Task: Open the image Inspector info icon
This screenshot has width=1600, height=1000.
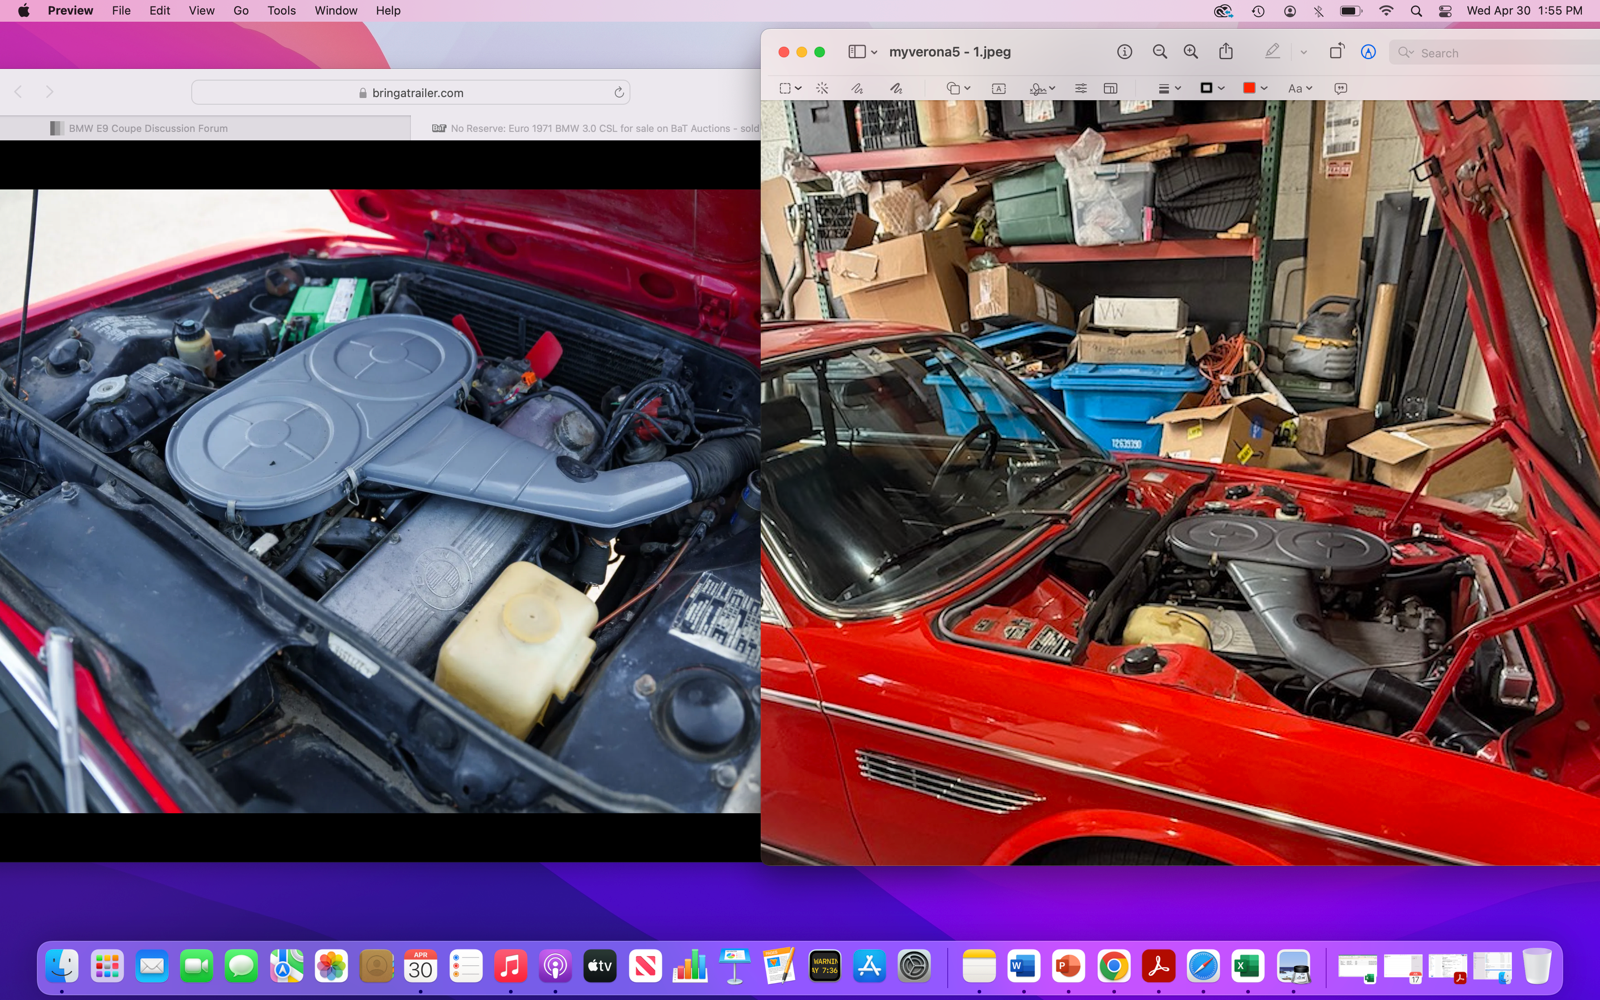Action: click(1124, 52)
